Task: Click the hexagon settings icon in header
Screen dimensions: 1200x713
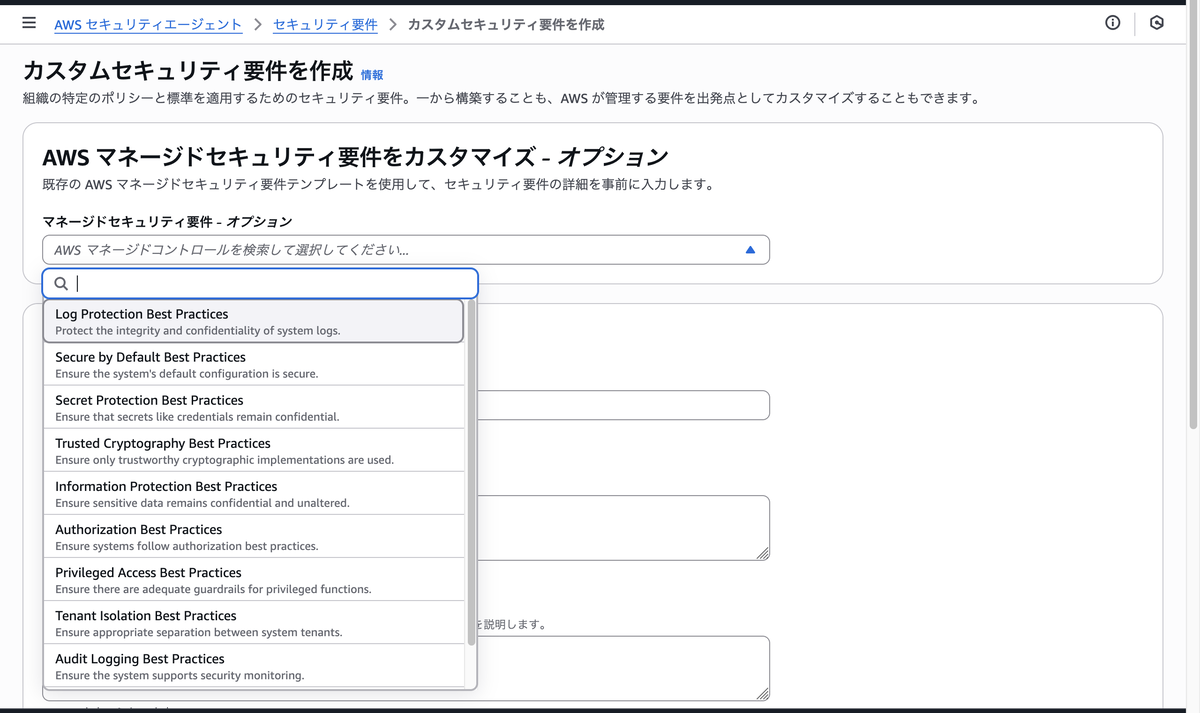Action: coord(1157,23)
